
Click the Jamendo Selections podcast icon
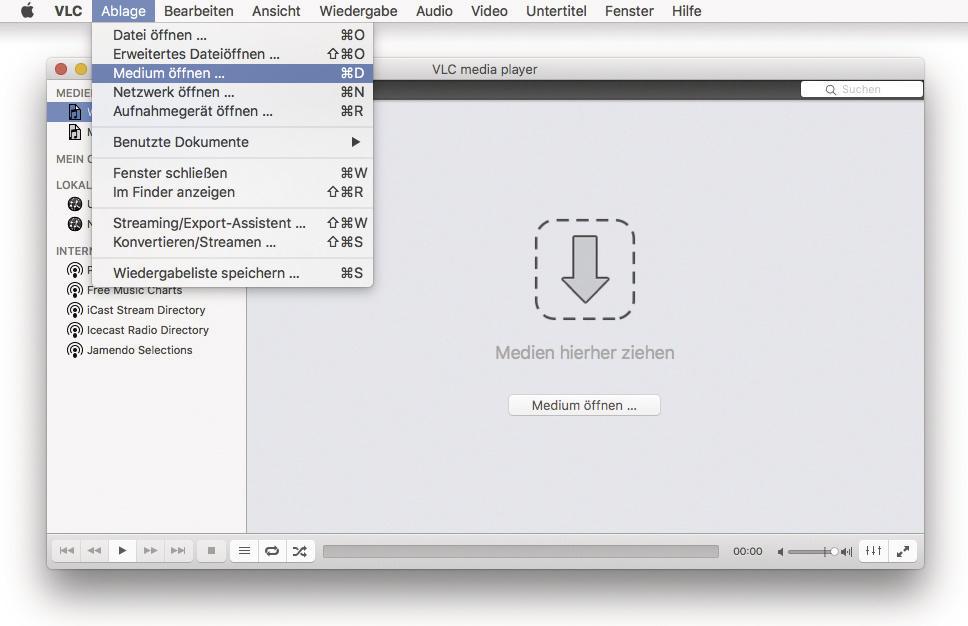click(x=75, y=351)
